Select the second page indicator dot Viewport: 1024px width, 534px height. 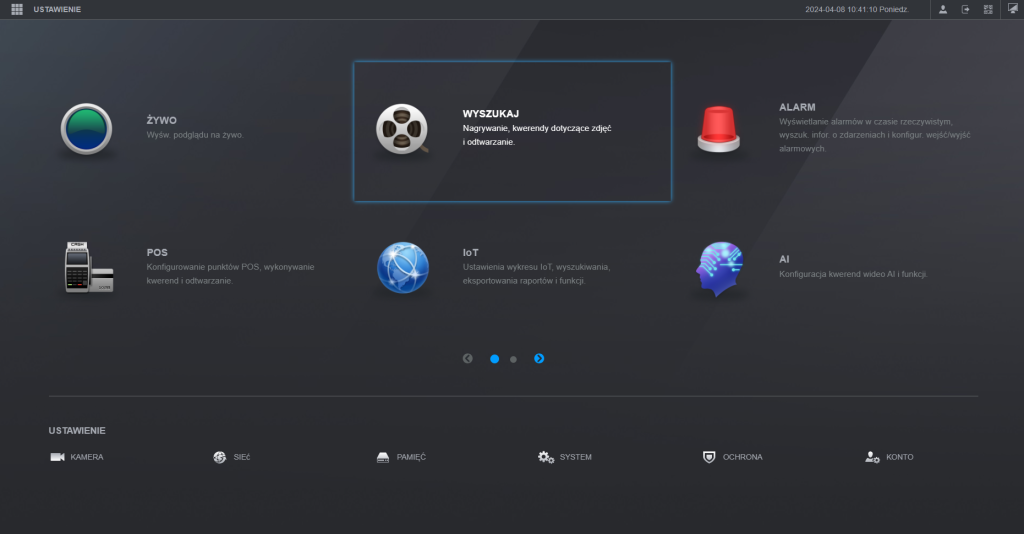click(x=513, y=358)
